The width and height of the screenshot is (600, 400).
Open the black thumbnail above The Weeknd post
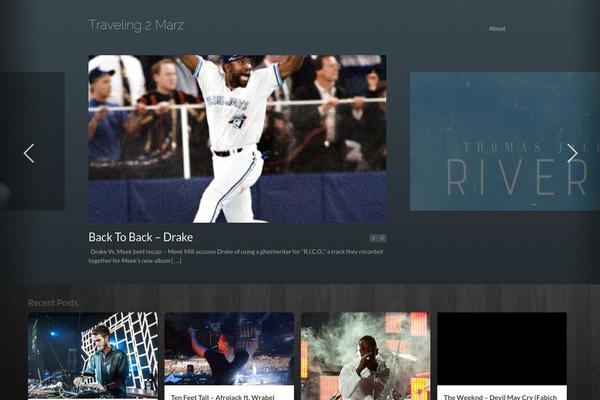click(x=502, y=348)
